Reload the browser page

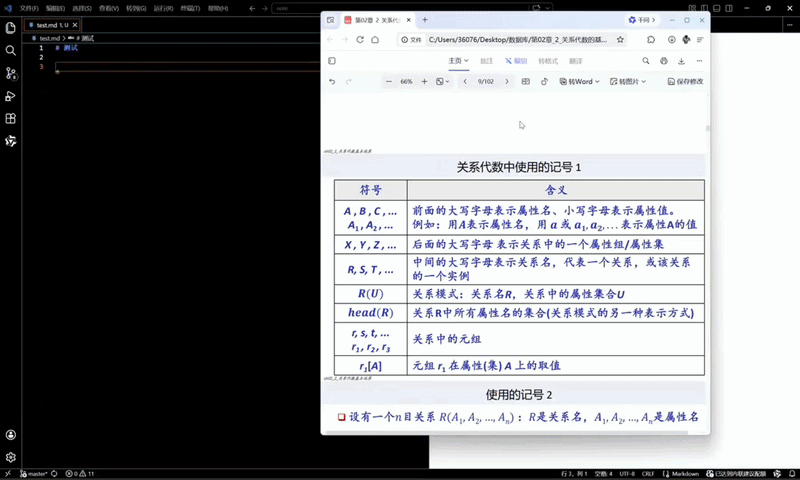pyautogui.click(x=360, y=40)
